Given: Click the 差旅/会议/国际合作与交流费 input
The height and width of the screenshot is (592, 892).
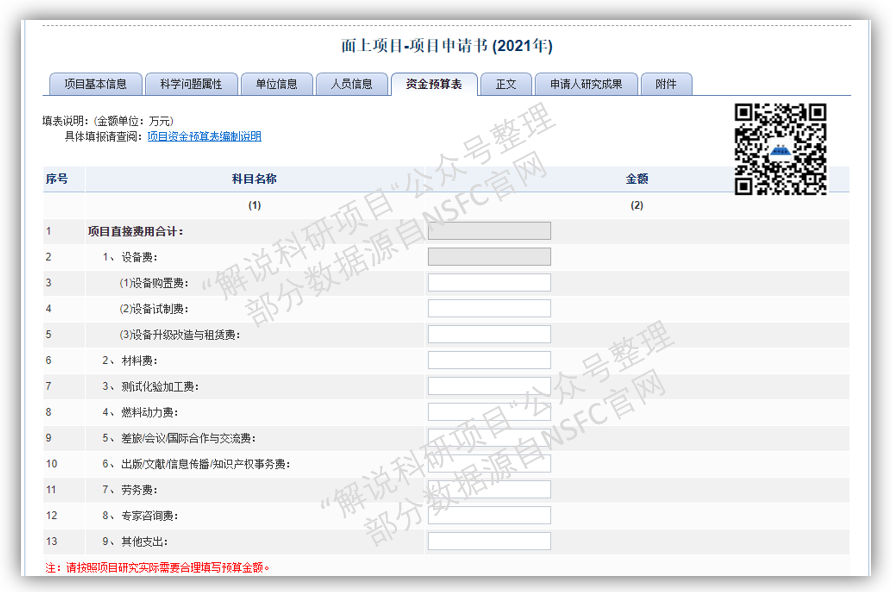Looking at the screenshot, I should pyautogui.click(x=489, y=438).
